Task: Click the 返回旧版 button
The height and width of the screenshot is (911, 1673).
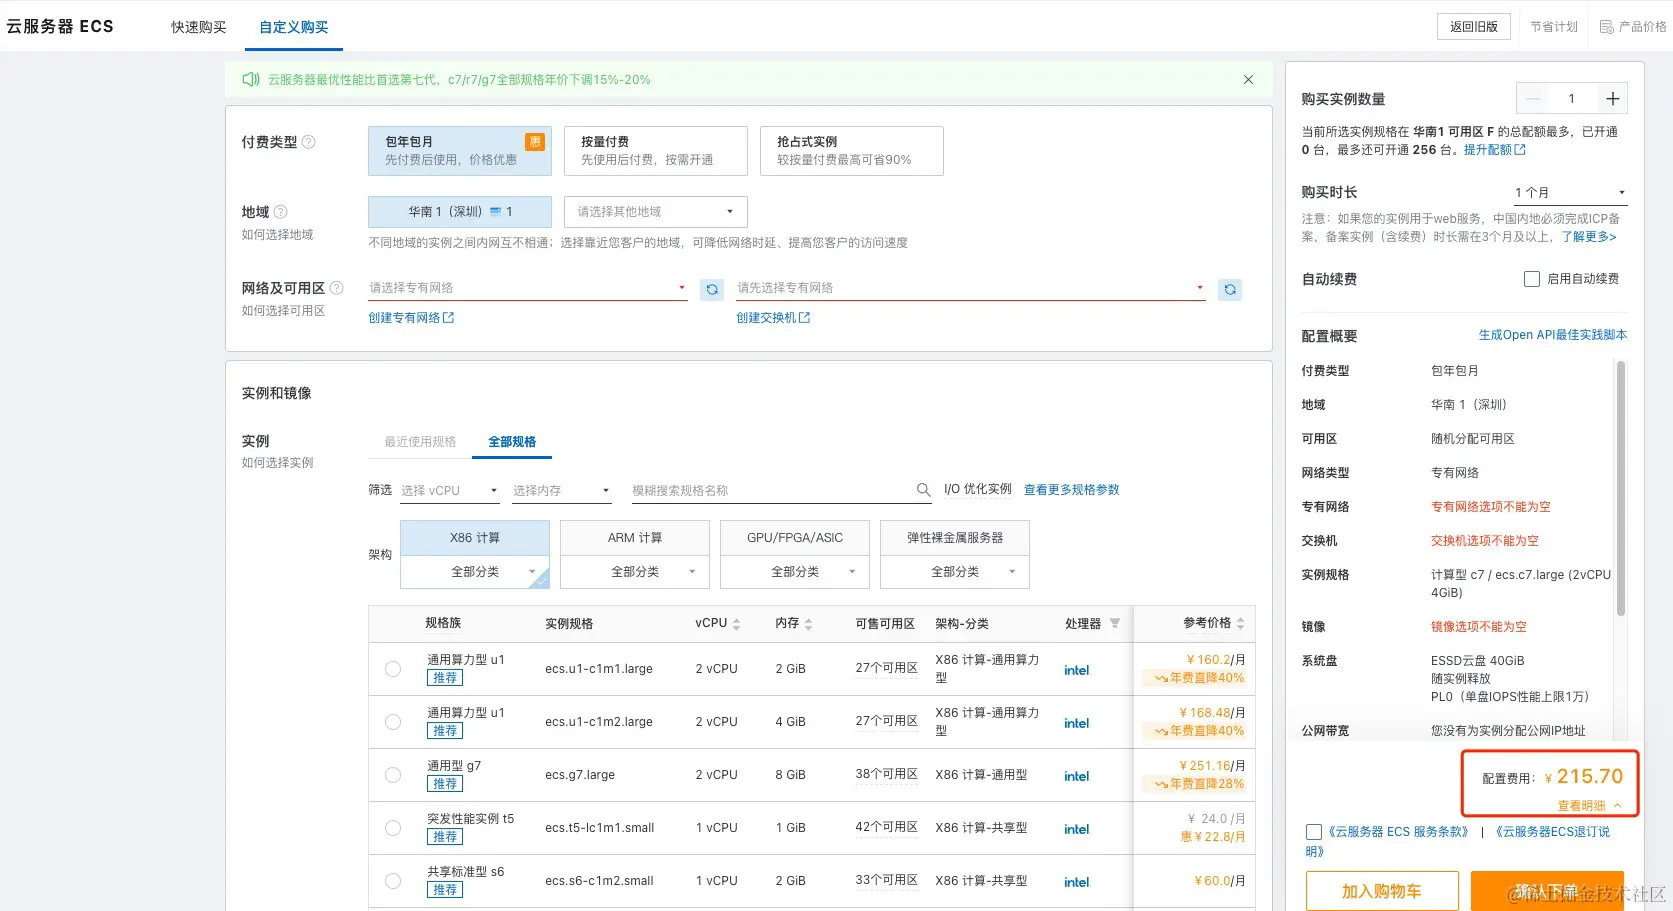Action: (x=1474, y=27)
